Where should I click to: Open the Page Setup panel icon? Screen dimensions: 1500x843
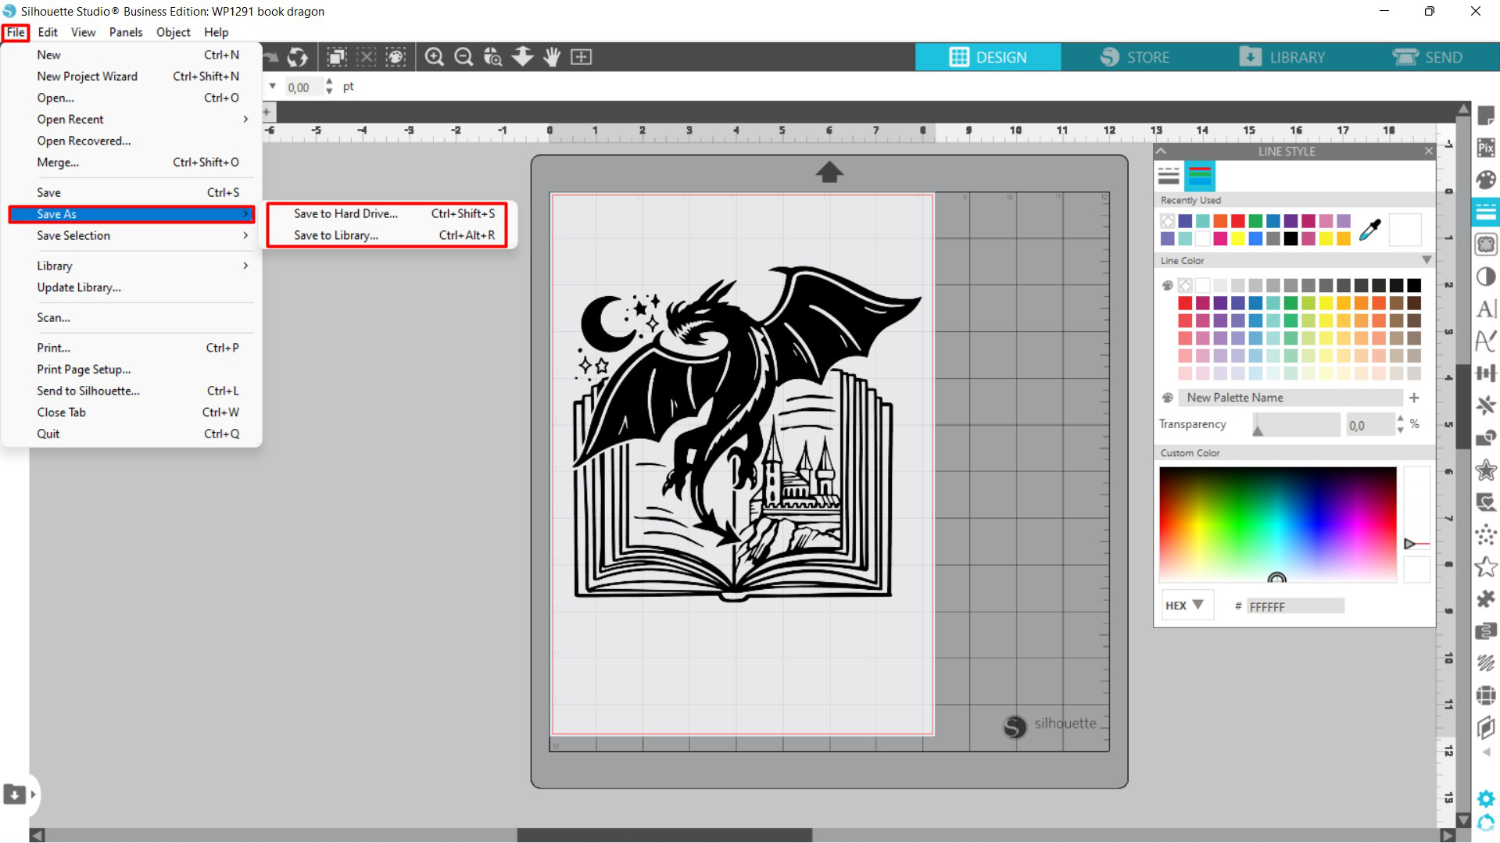pyautogui.click(x=1486, y=116)
